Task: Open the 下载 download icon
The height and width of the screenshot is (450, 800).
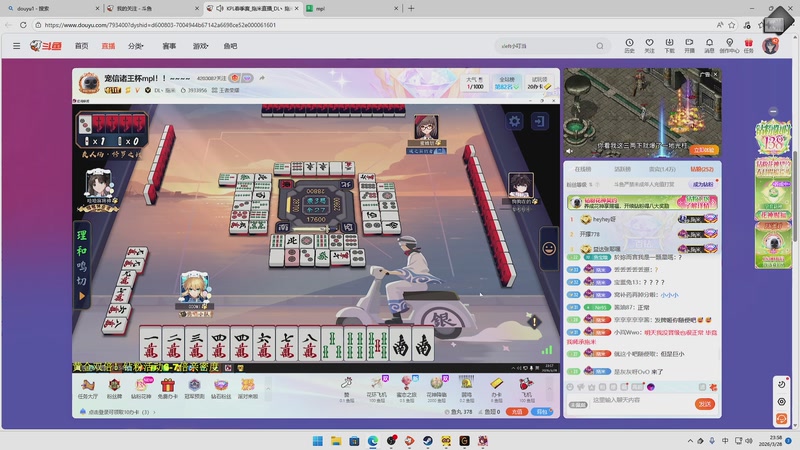Action: (669, 45)
